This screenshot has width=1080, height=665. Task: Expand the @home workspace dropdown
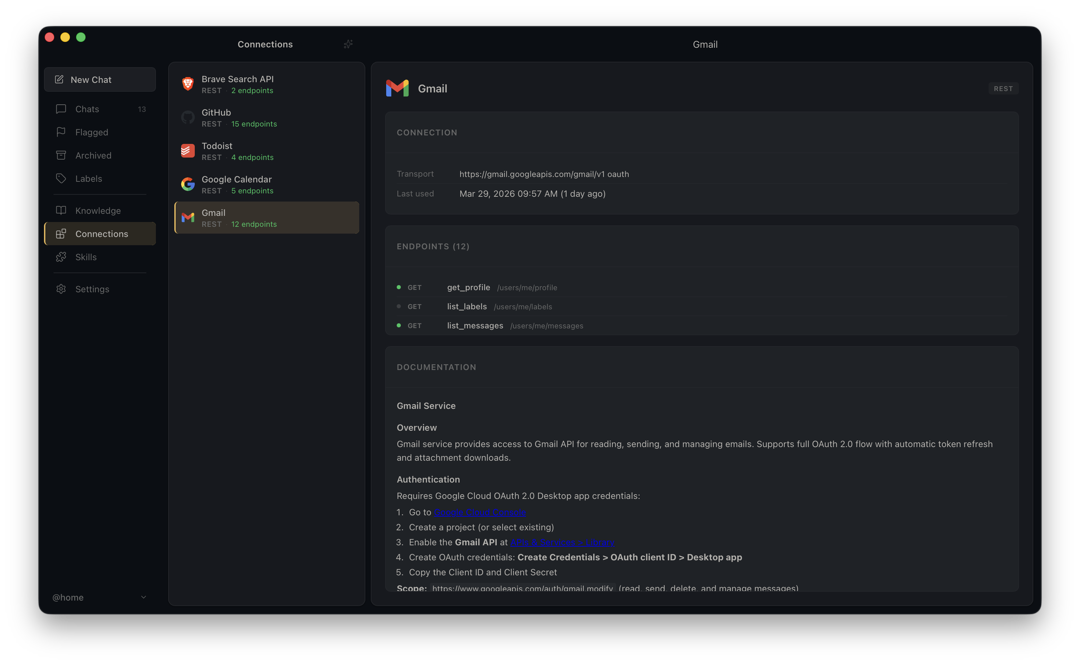pos(143,597)
